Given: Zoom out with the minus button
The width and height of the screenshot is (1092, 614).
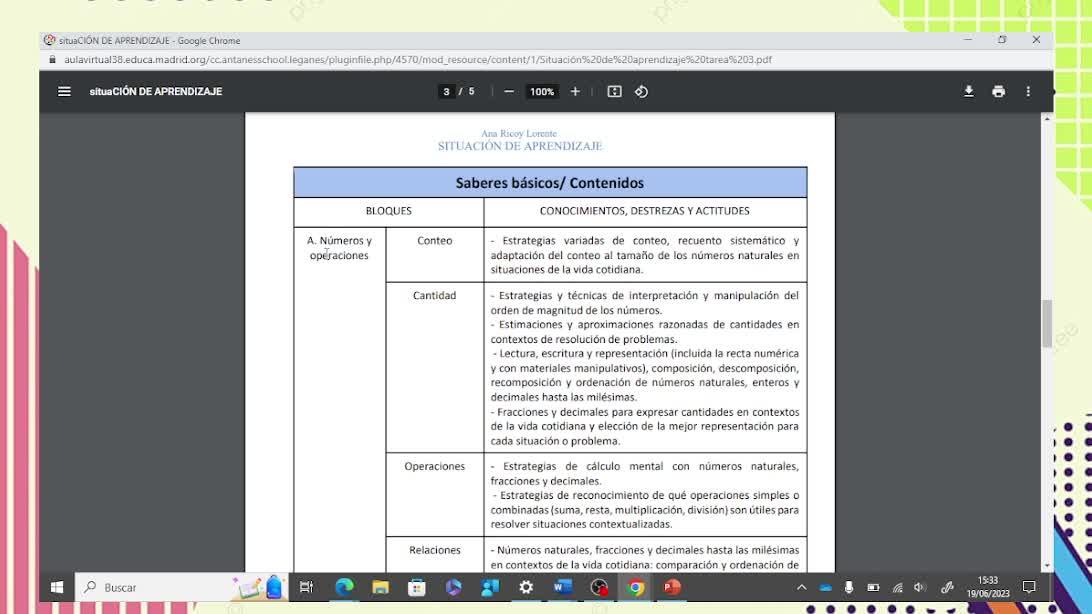Looking at the screenshot, I should tap(509, 91).
